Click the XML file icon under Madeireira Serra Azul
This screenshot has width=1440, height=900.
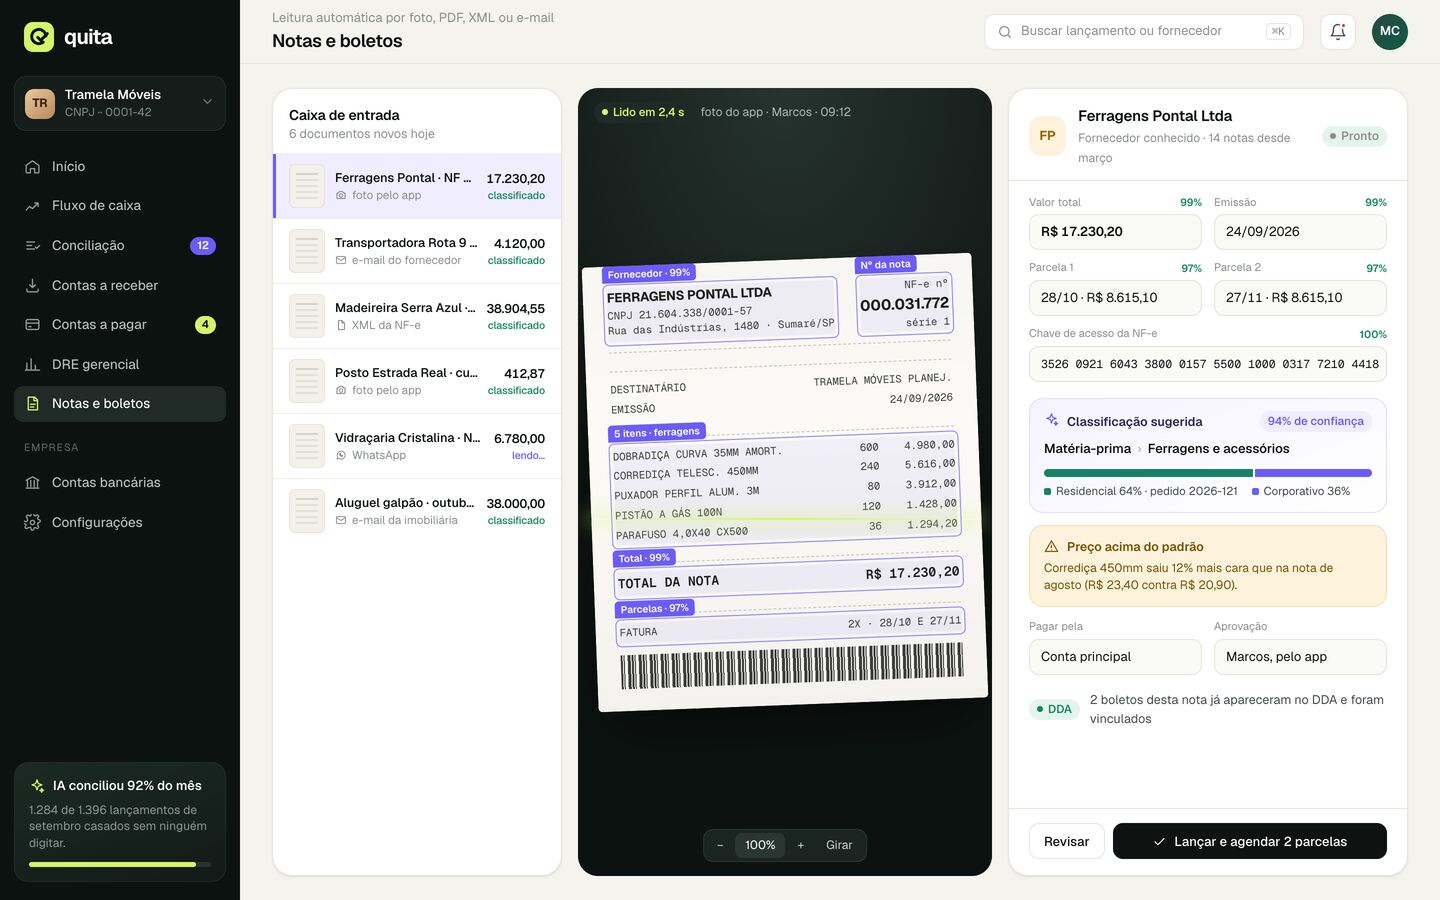(x=341, y=326)
